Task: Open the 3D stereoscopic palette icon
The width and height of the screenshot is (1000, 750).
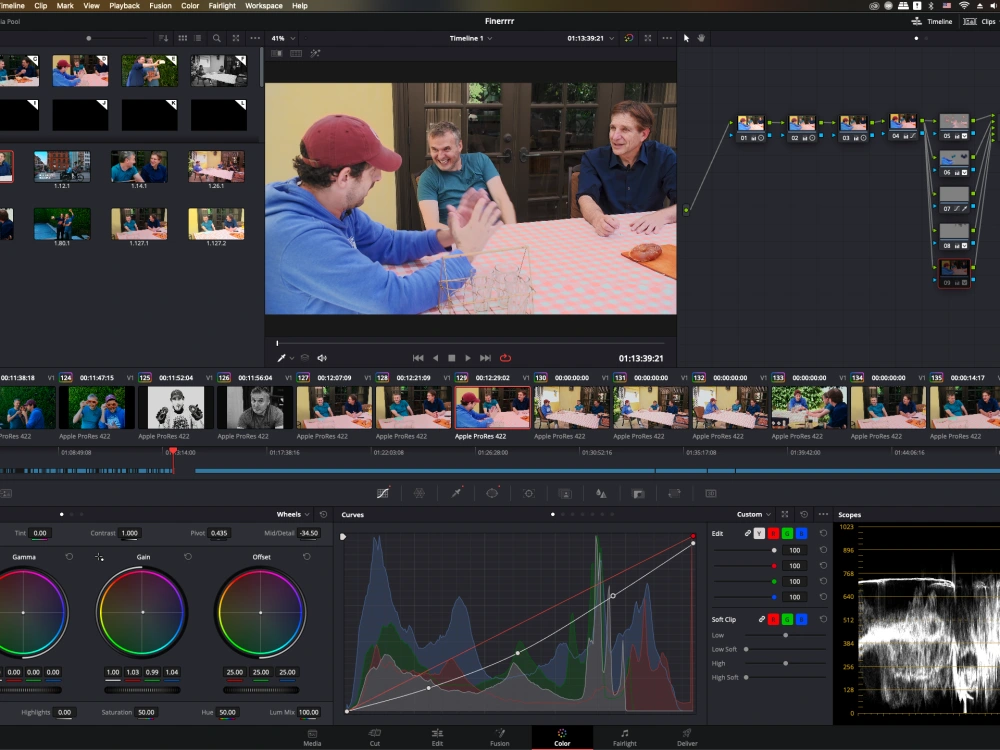Action: (710, 493)
